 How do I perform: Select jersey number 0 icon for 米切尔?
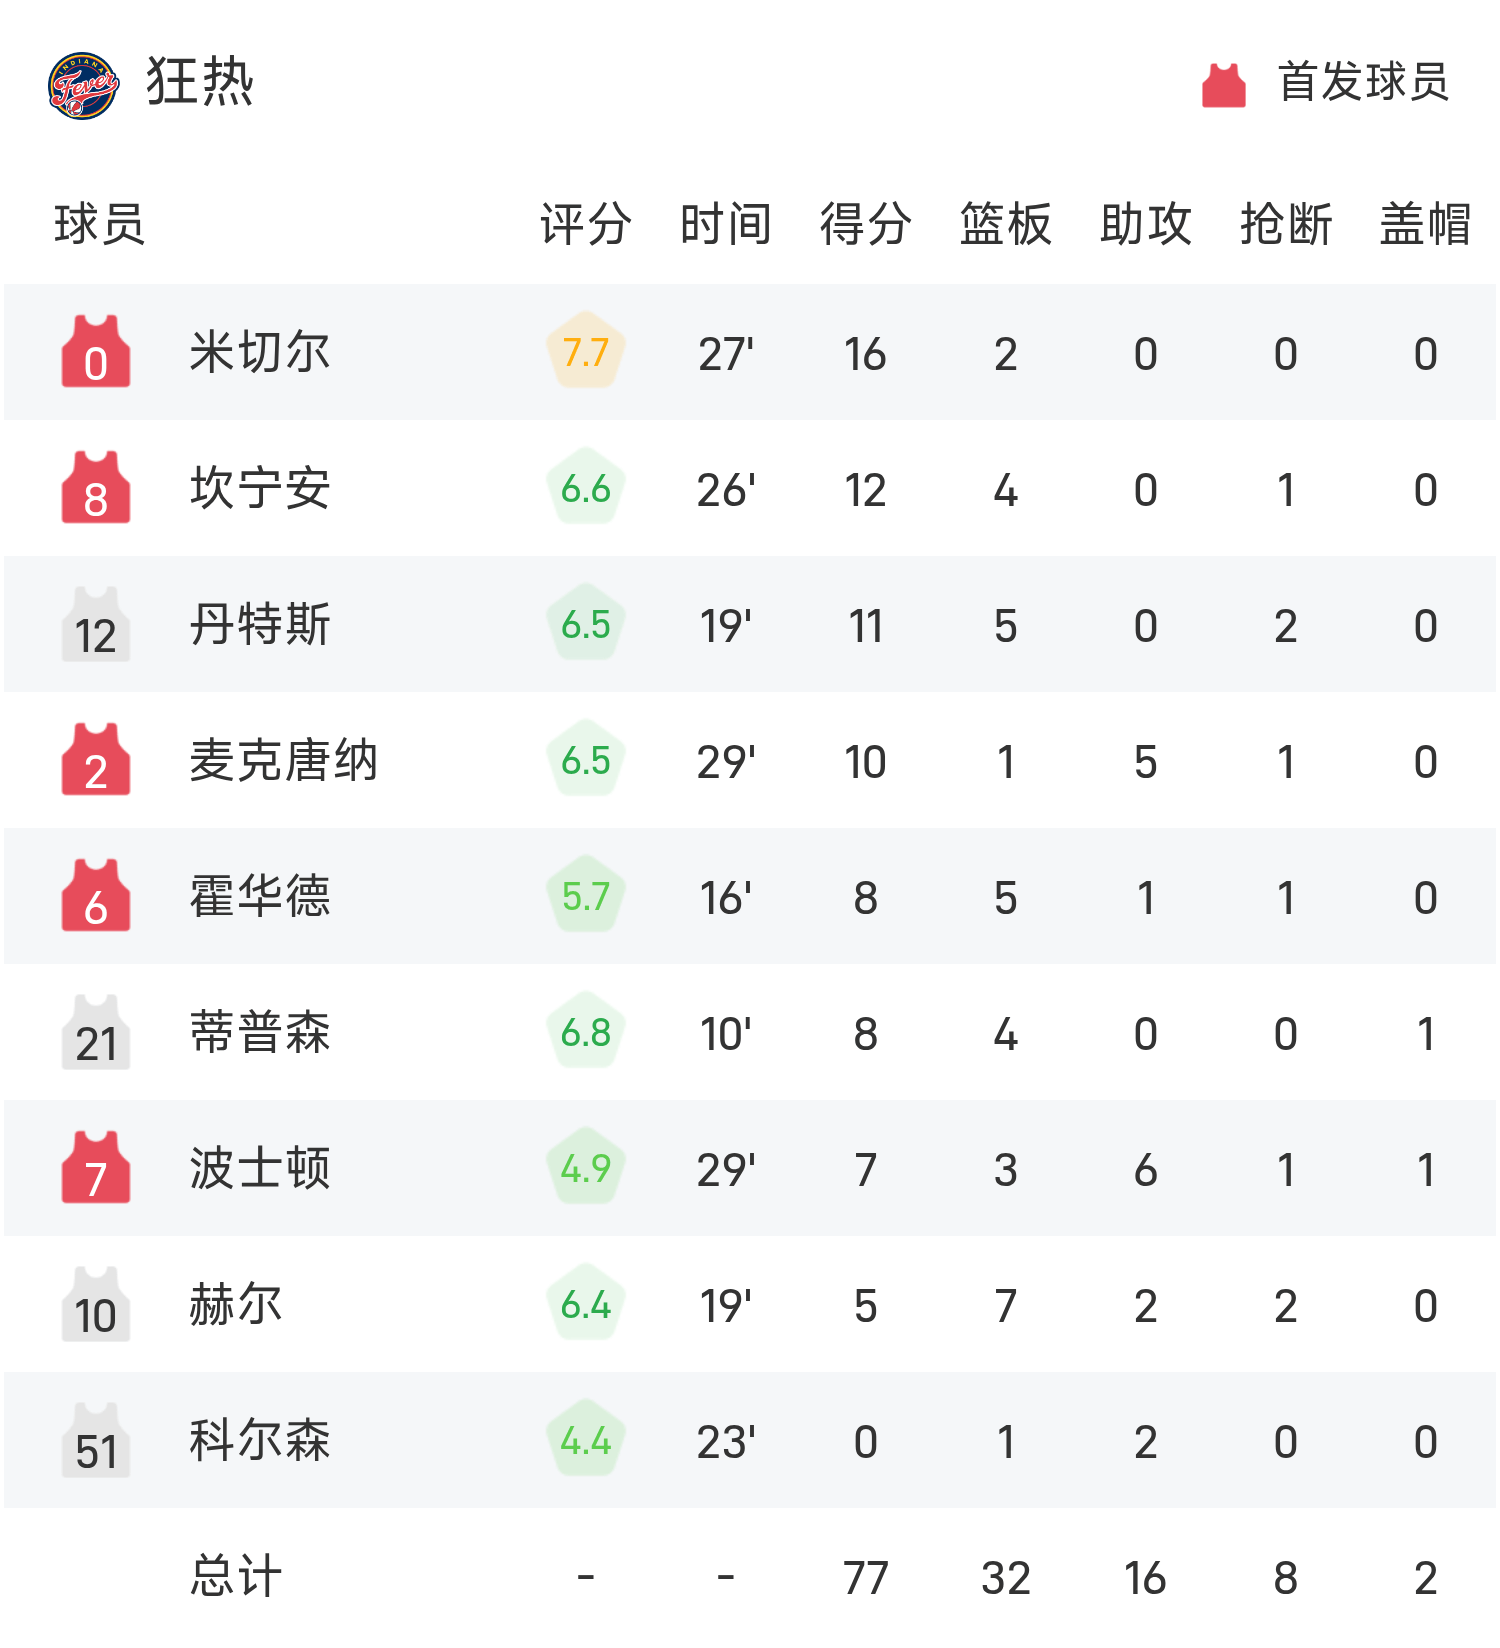[96, 352]
